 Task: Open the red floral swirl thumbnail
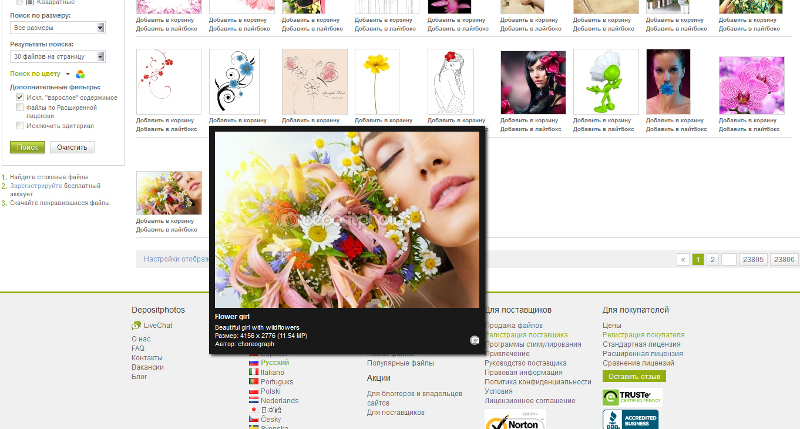169,82
